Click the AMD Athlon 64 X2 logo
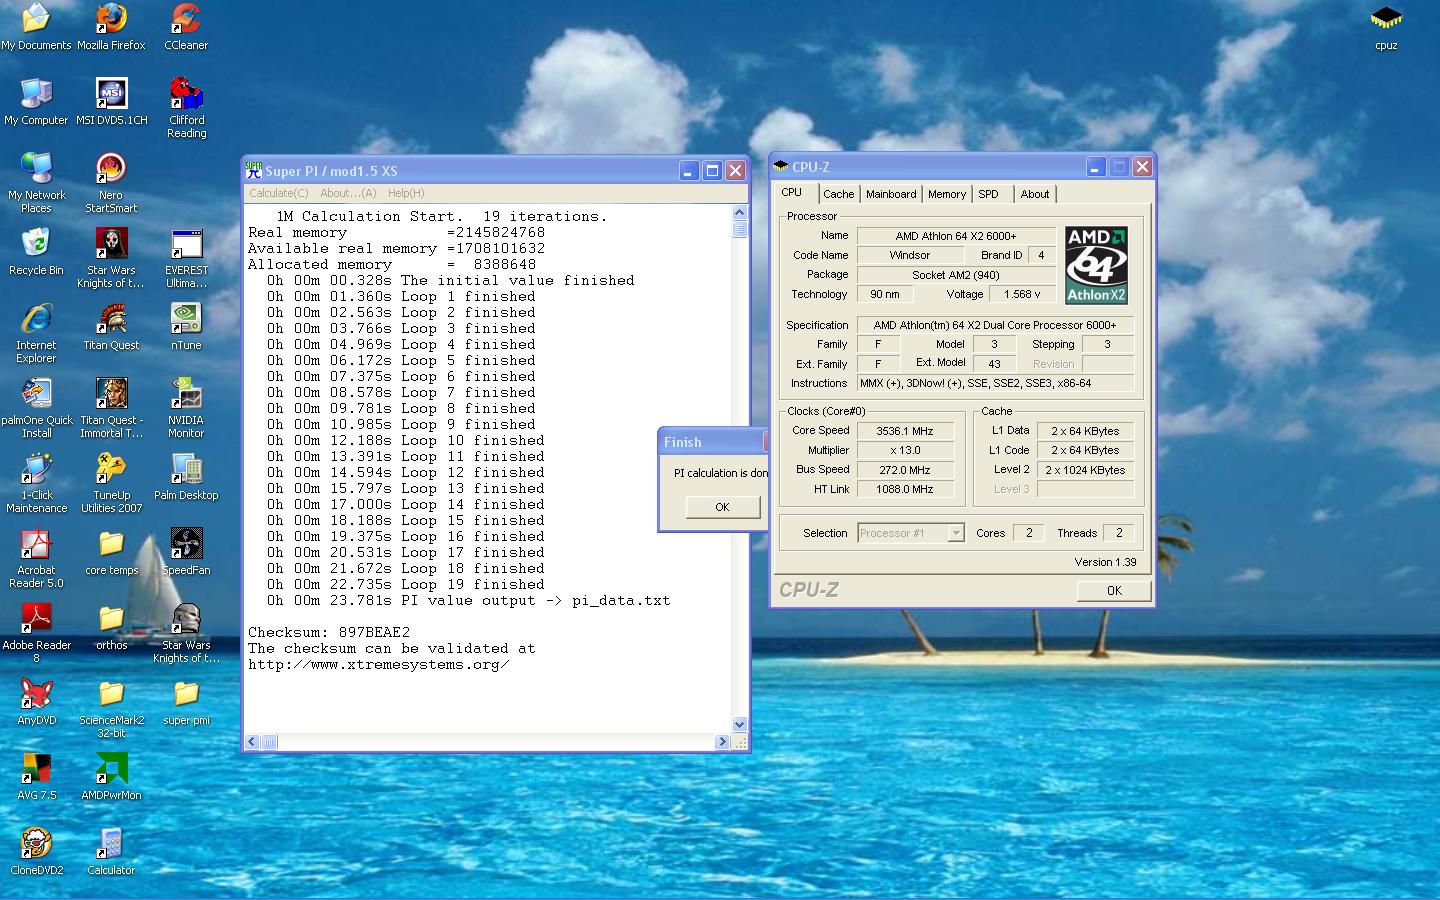The height and width of the screenshot is (900, 1440). [1096, 265]
